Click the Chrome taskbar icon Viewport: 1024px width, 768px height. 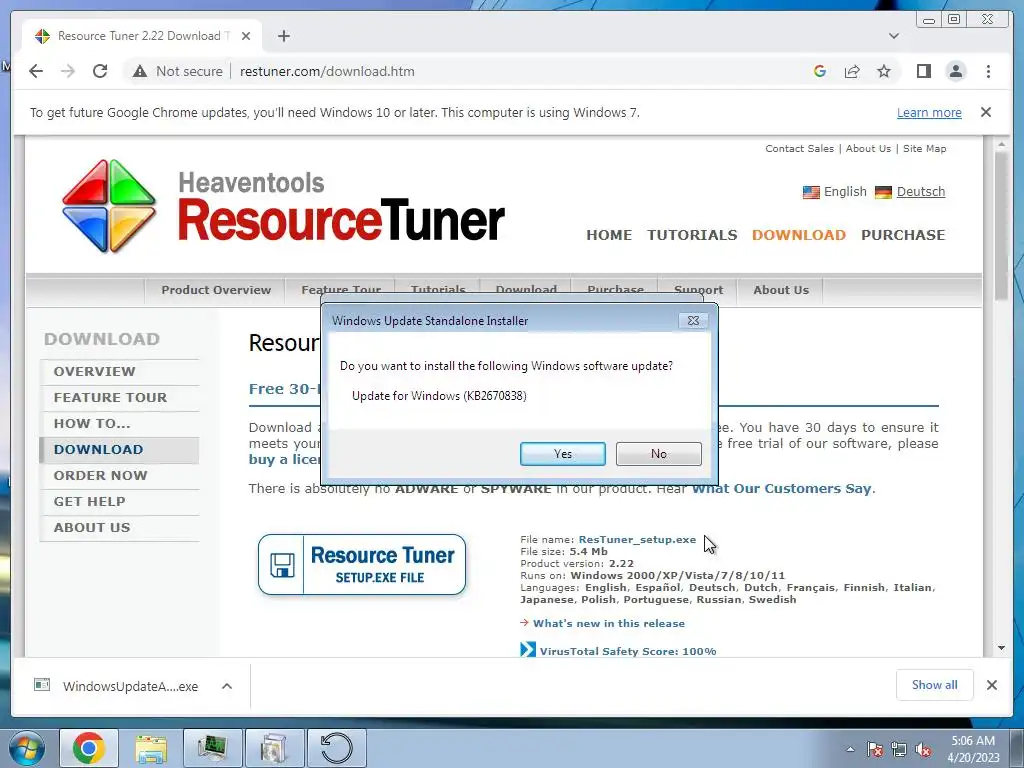89,748
